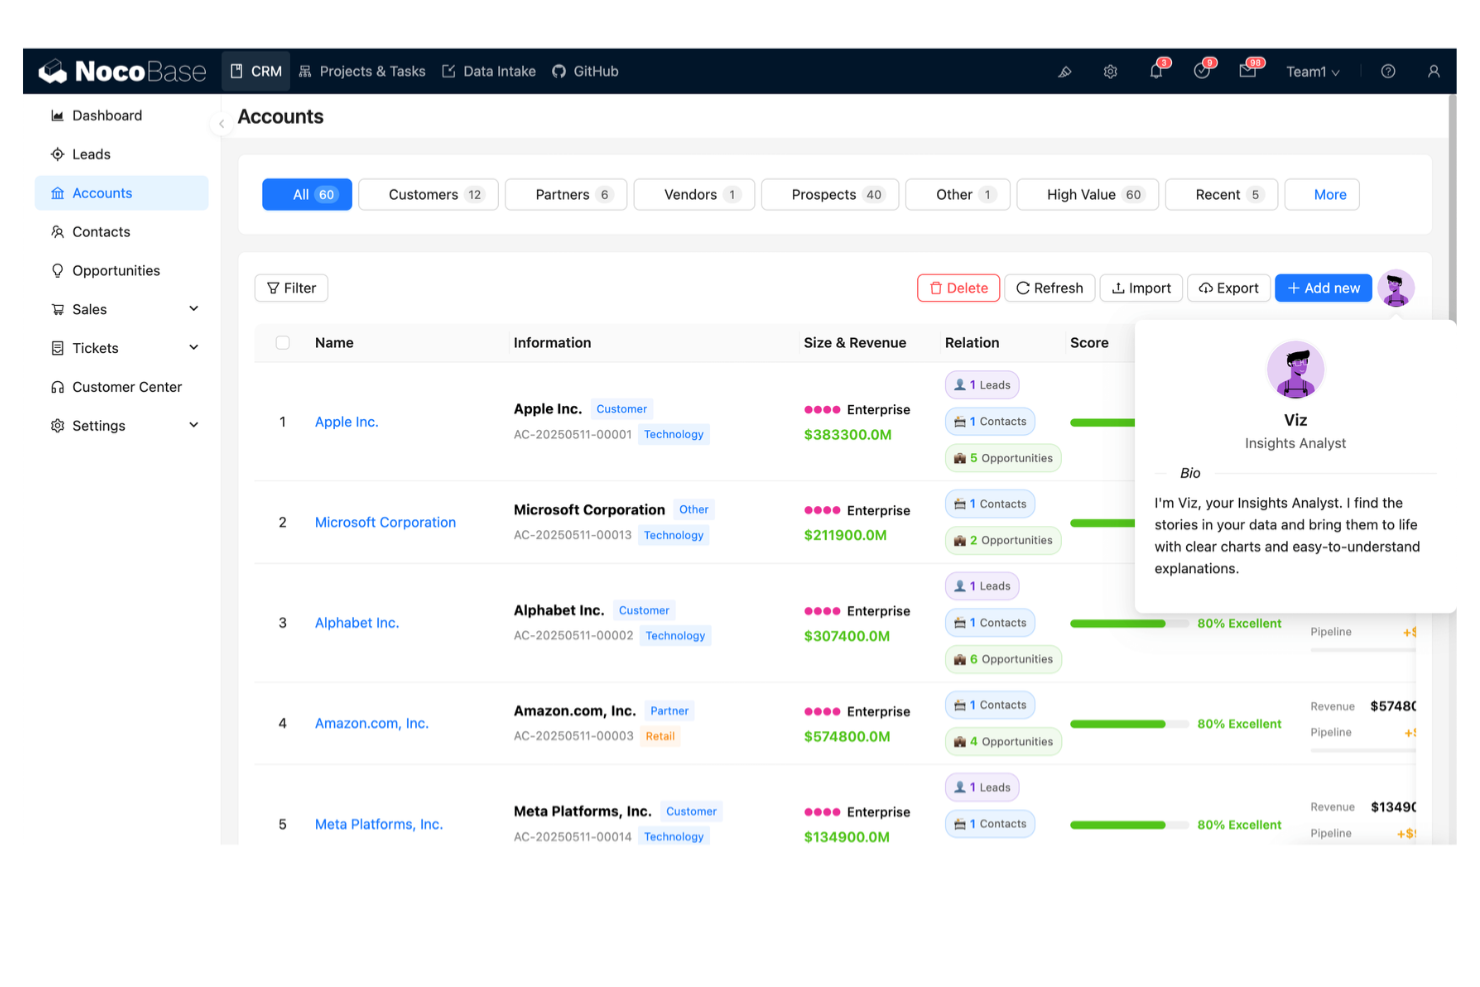Open the tasks check-circle icon with badge
Screen dimensions: 1480x987
(1202, 72)
